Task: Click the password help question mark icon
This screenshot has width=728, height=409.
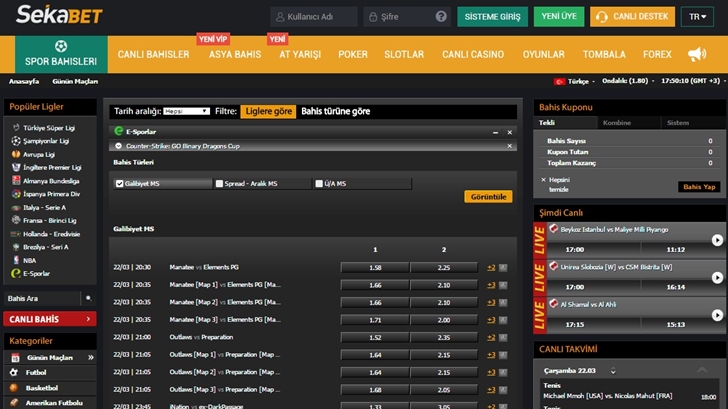Action: coord(441,17)
